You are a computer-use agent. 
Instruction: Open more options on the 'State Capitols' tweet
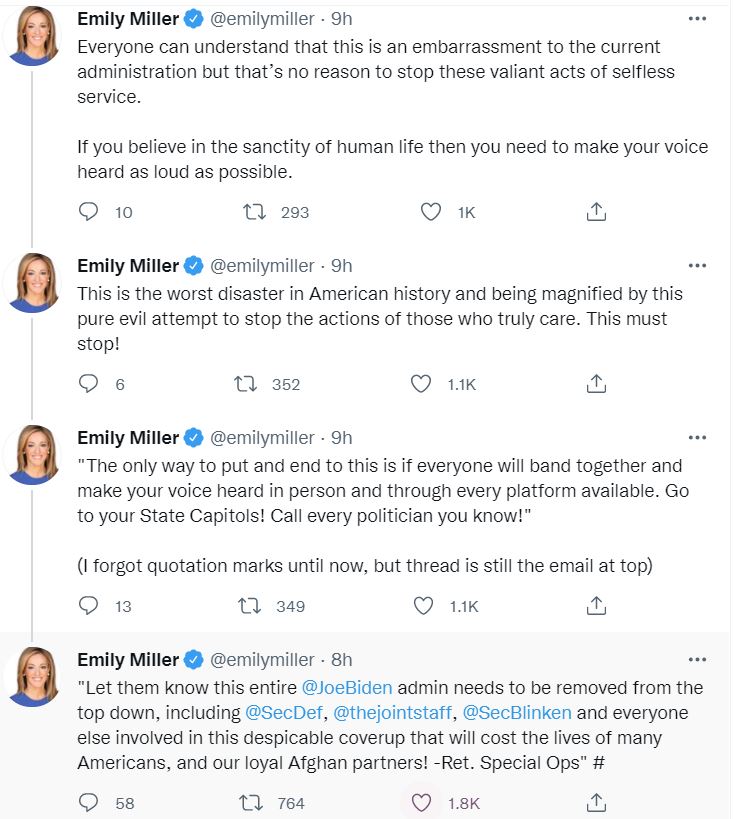point(698,437)
